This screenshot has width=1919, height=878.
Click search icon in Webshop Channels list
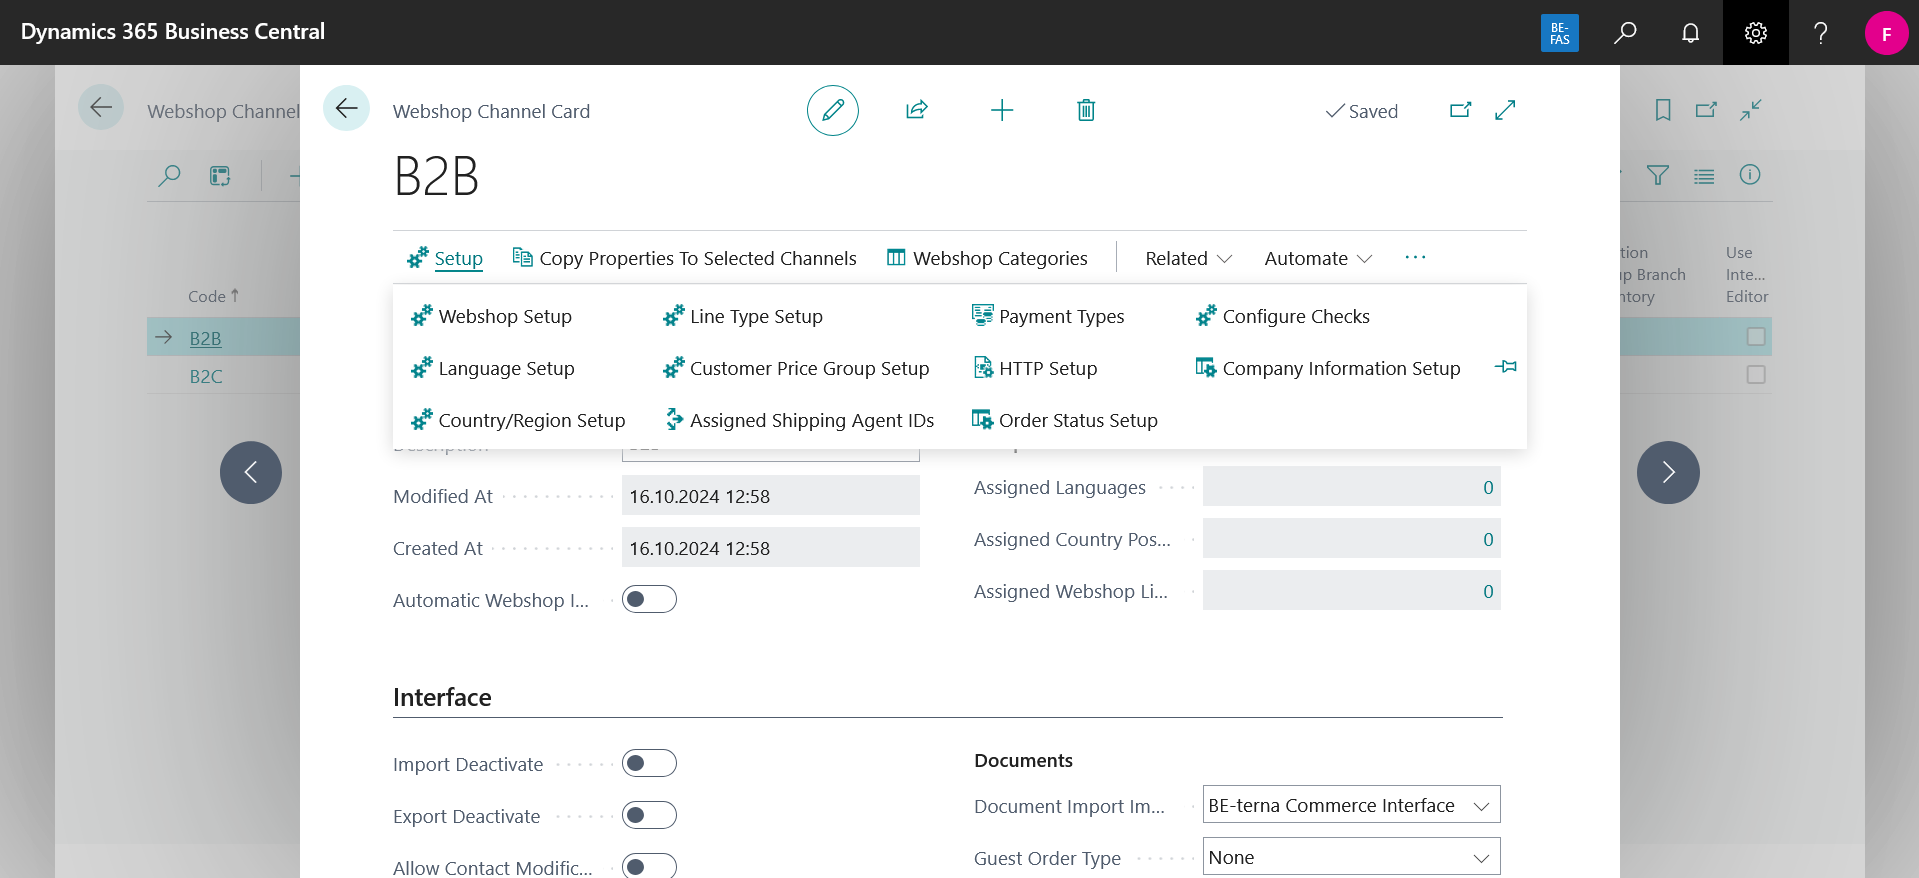[x=169, y=176]
